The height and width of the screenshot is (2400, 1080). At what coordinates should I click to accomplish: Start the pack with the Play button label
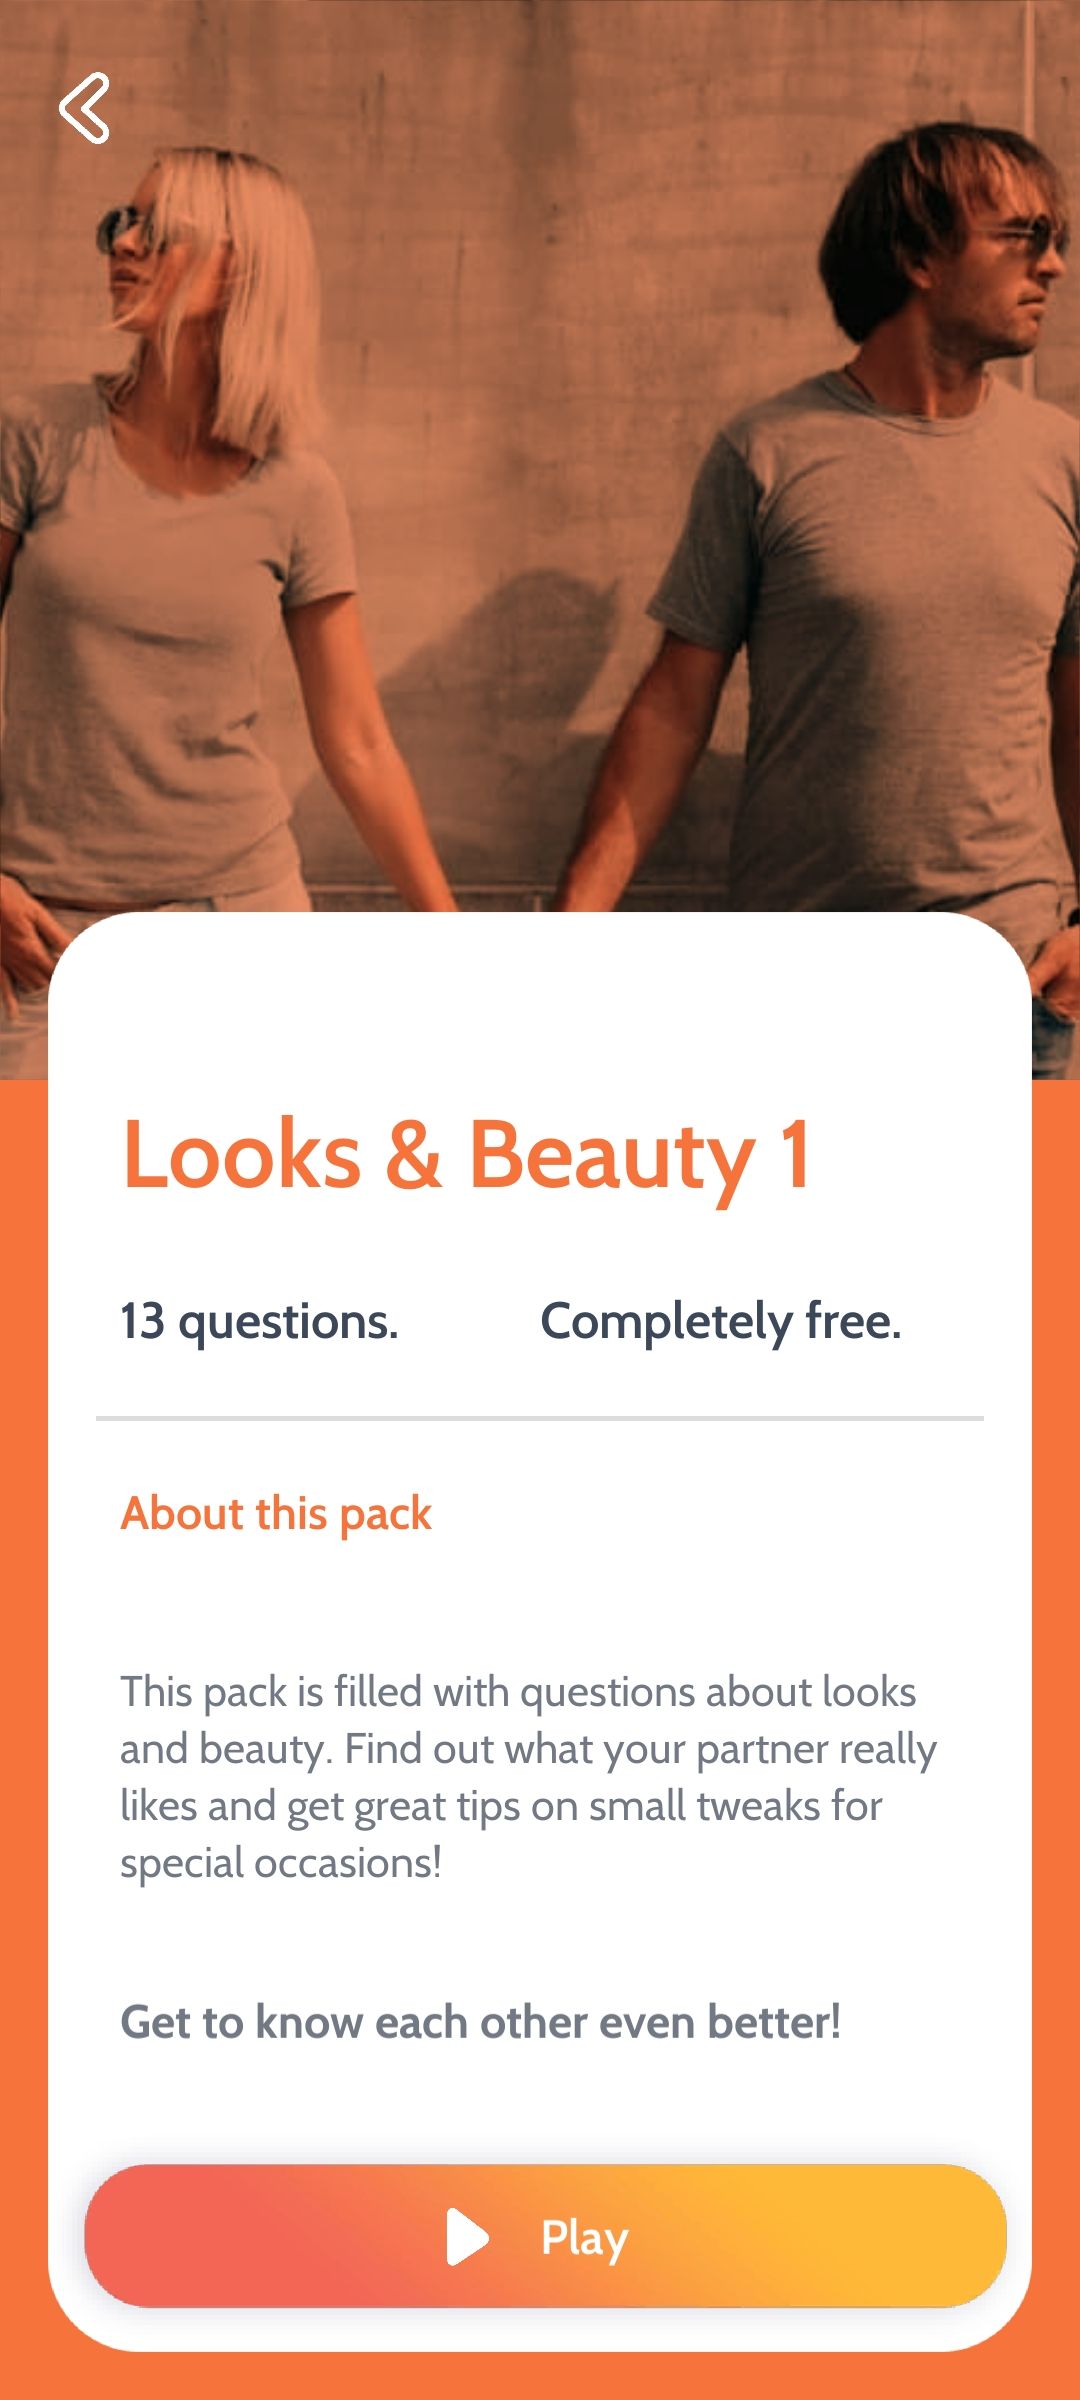click(584, 2238)
